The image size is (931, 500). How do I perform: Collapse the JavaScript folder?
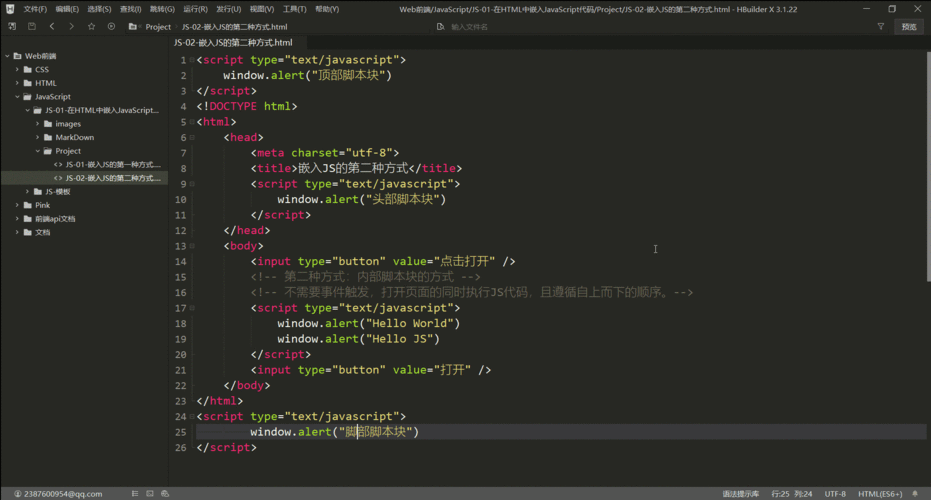[17, 96]
